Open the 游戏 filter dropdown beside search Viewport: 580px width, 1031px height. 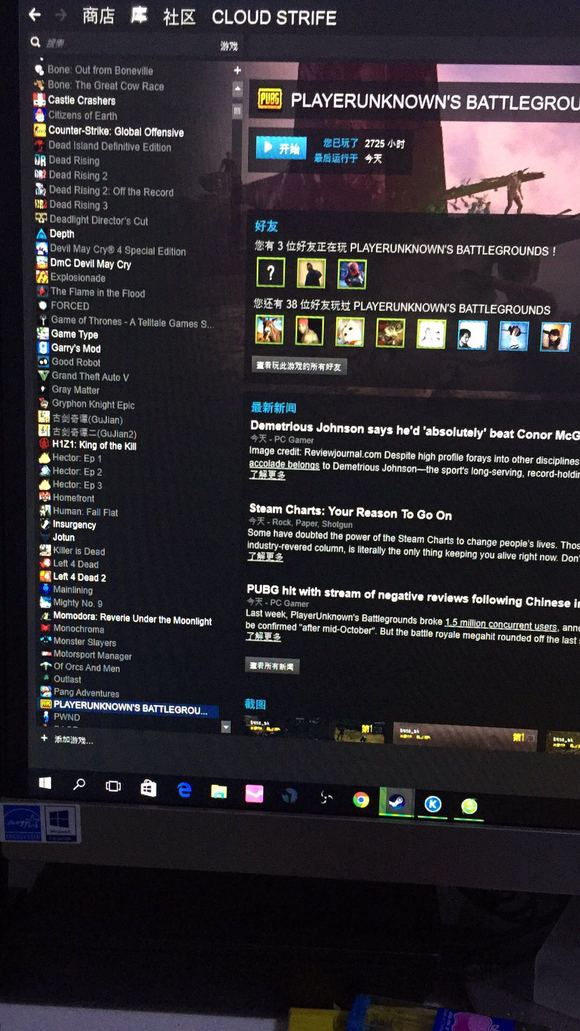point(229,46)
